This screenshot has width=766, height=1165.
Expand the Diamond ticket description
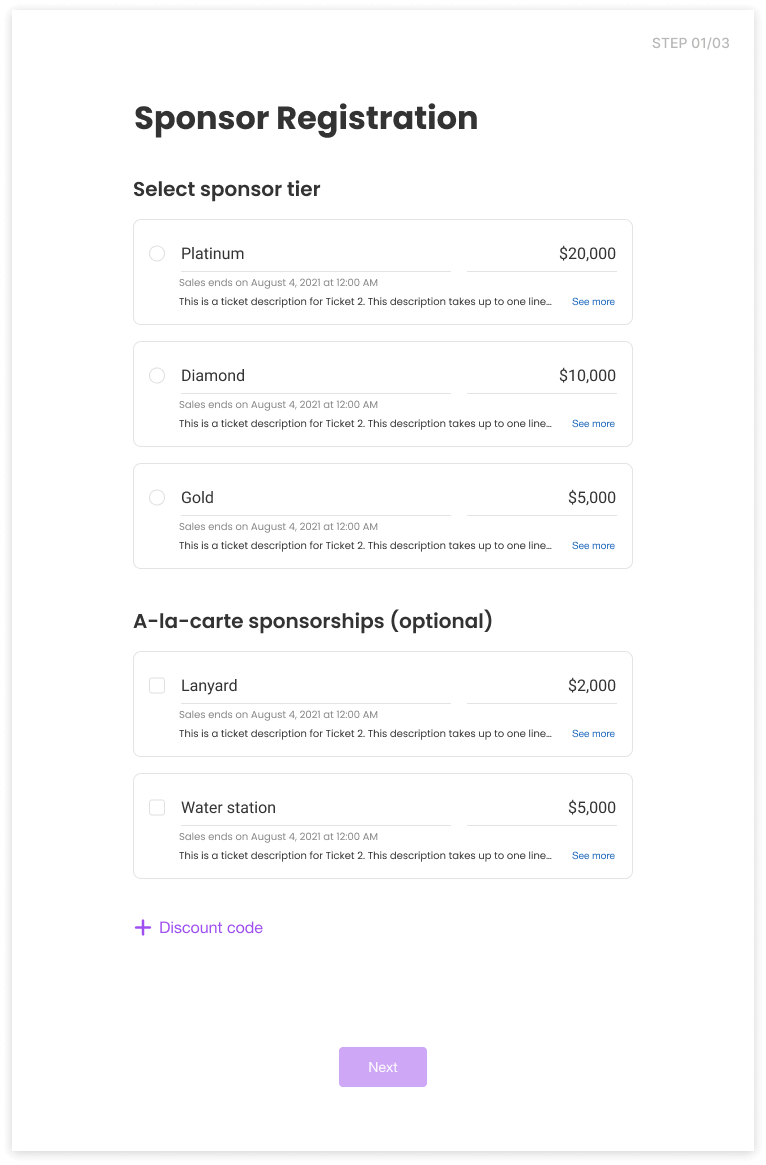(593, 423)
